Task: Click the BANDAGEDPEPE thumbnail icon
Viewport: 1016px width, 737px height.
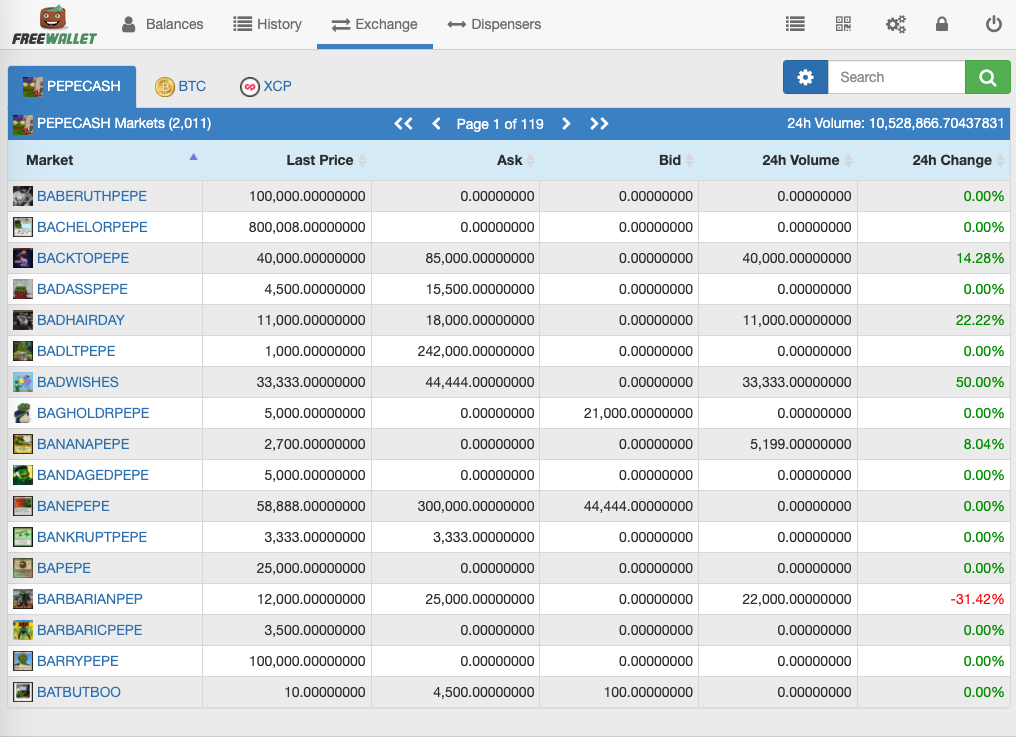Action: [23, 475]
